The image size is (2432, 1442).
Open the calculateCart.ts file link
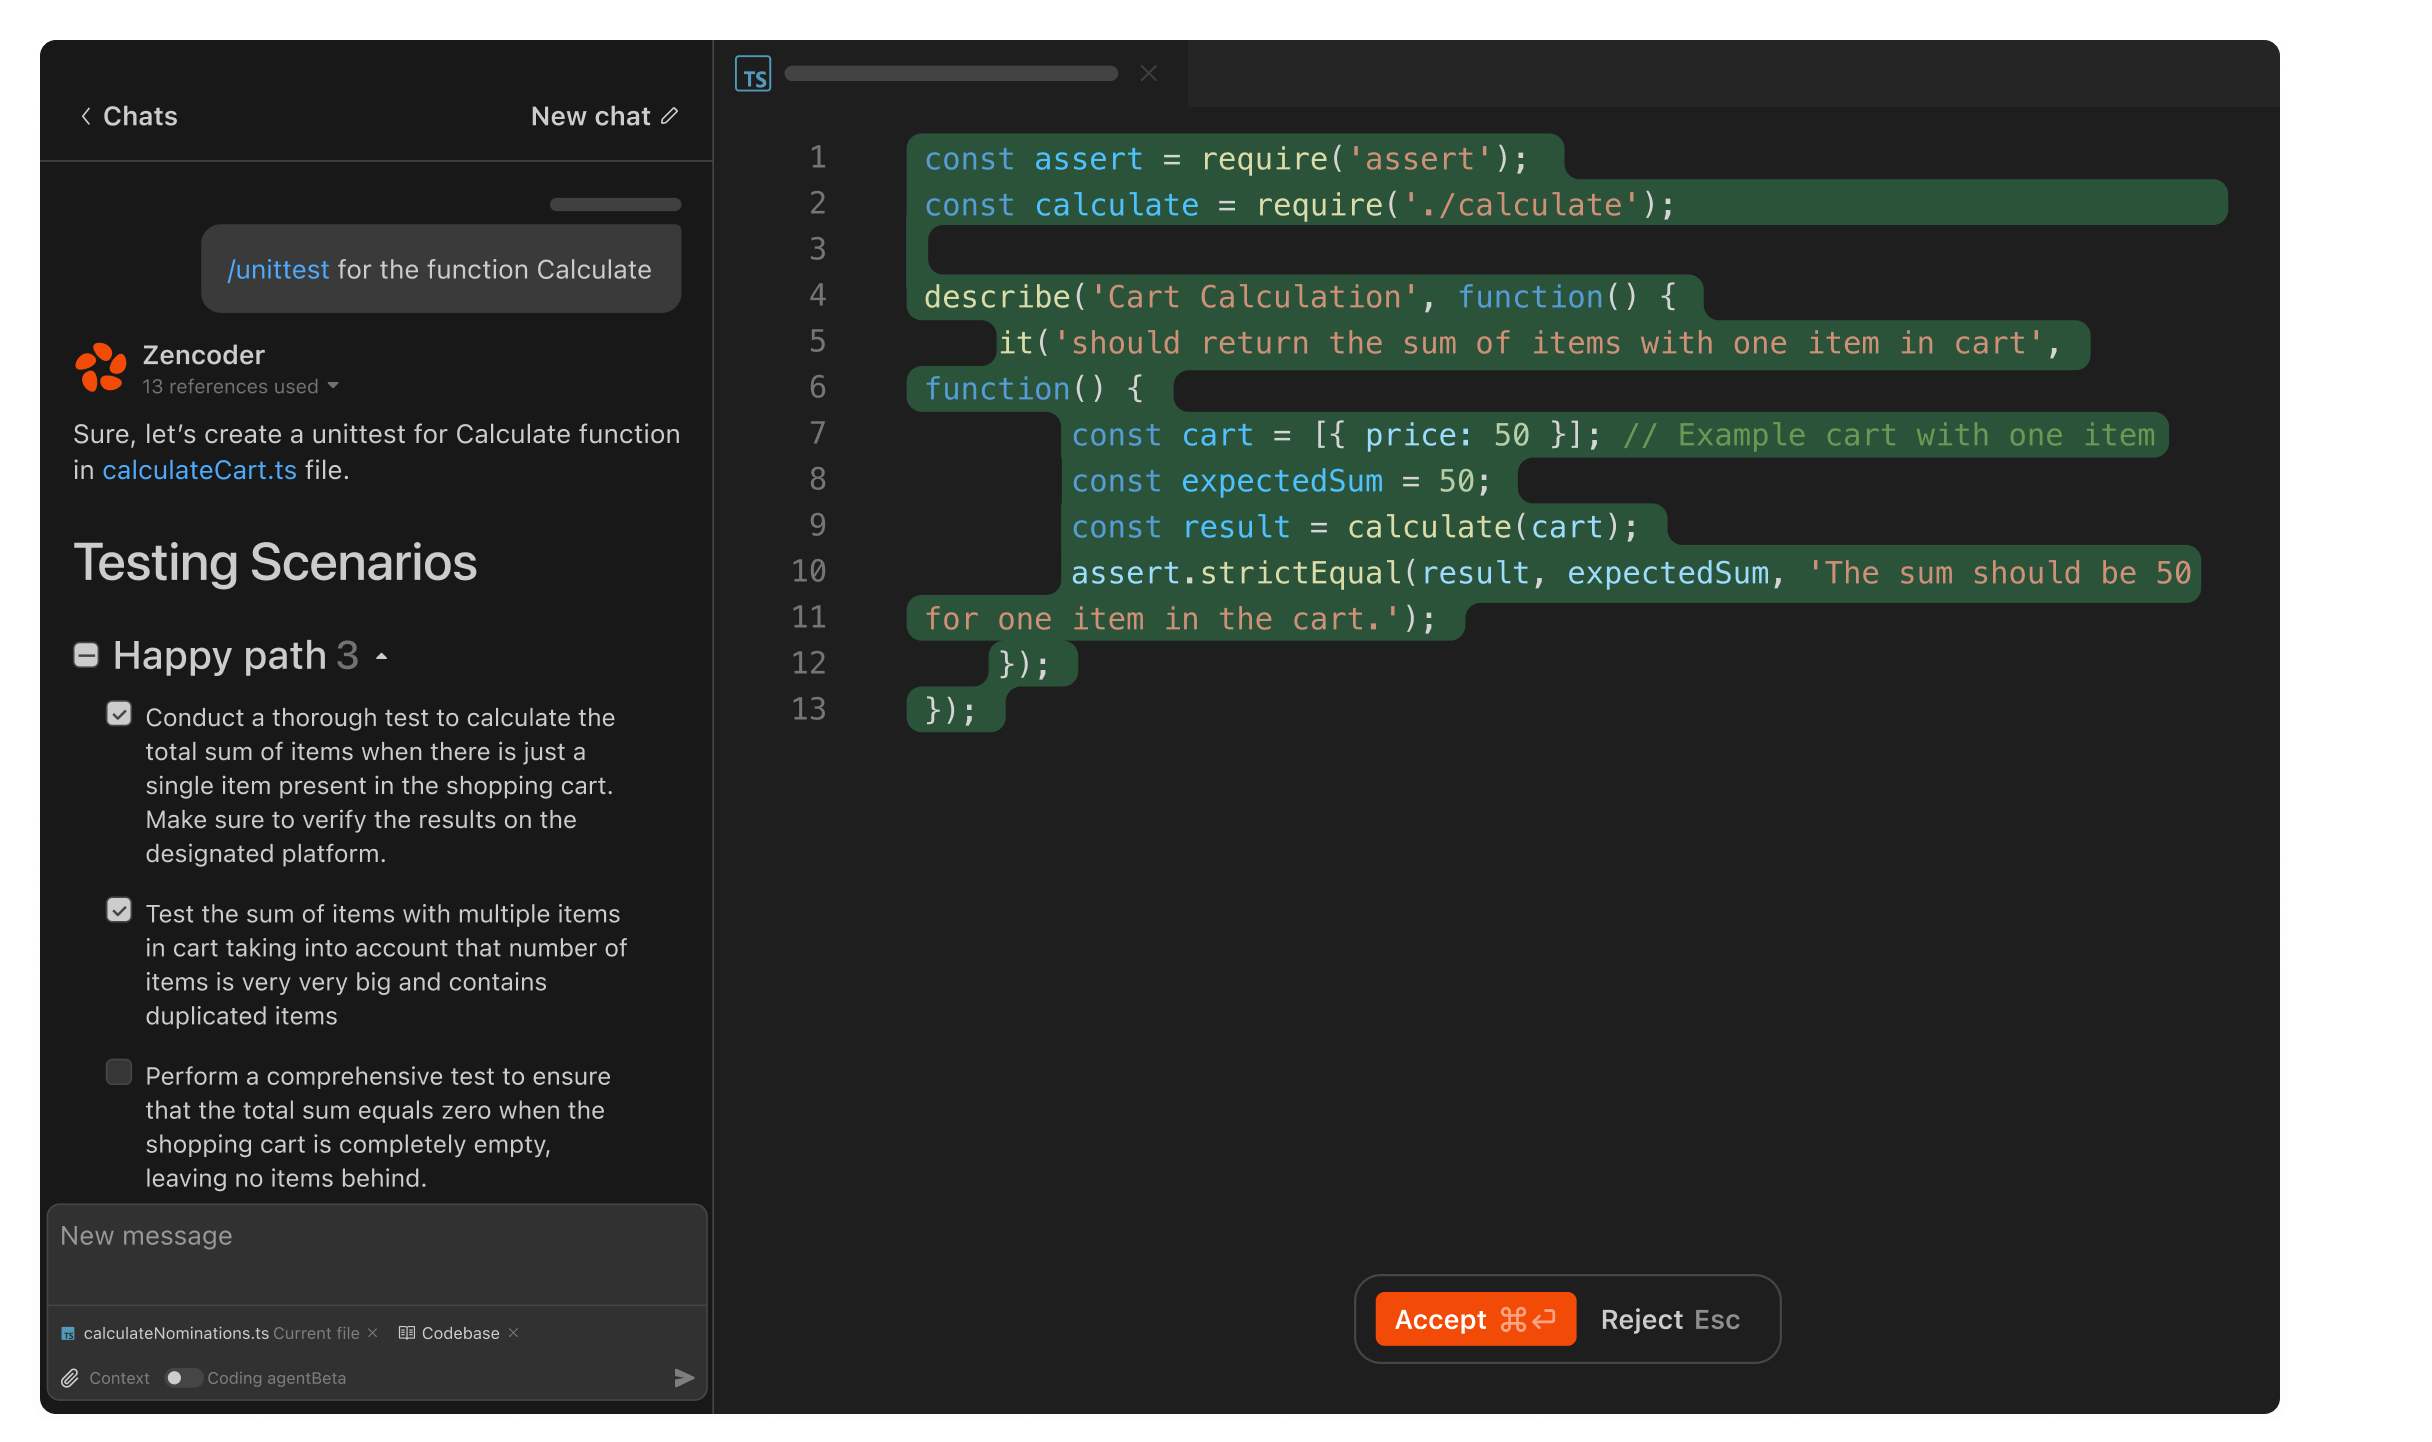click(x=199, y=470)
